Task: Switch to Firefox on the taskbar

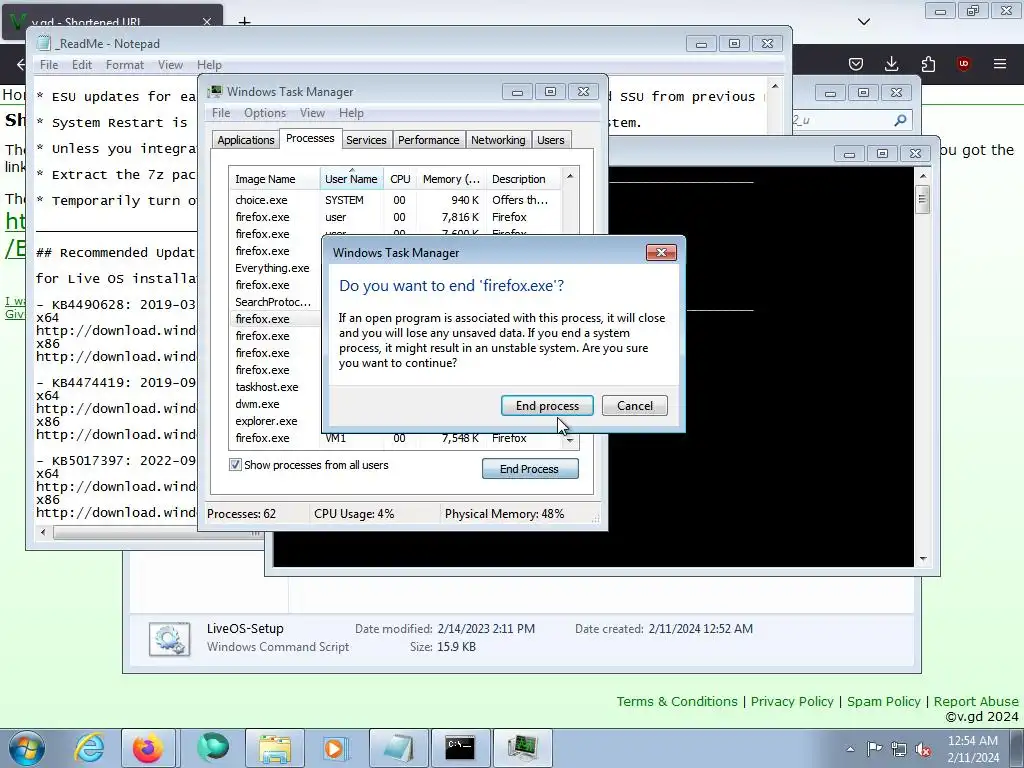Action: [148, 748]
